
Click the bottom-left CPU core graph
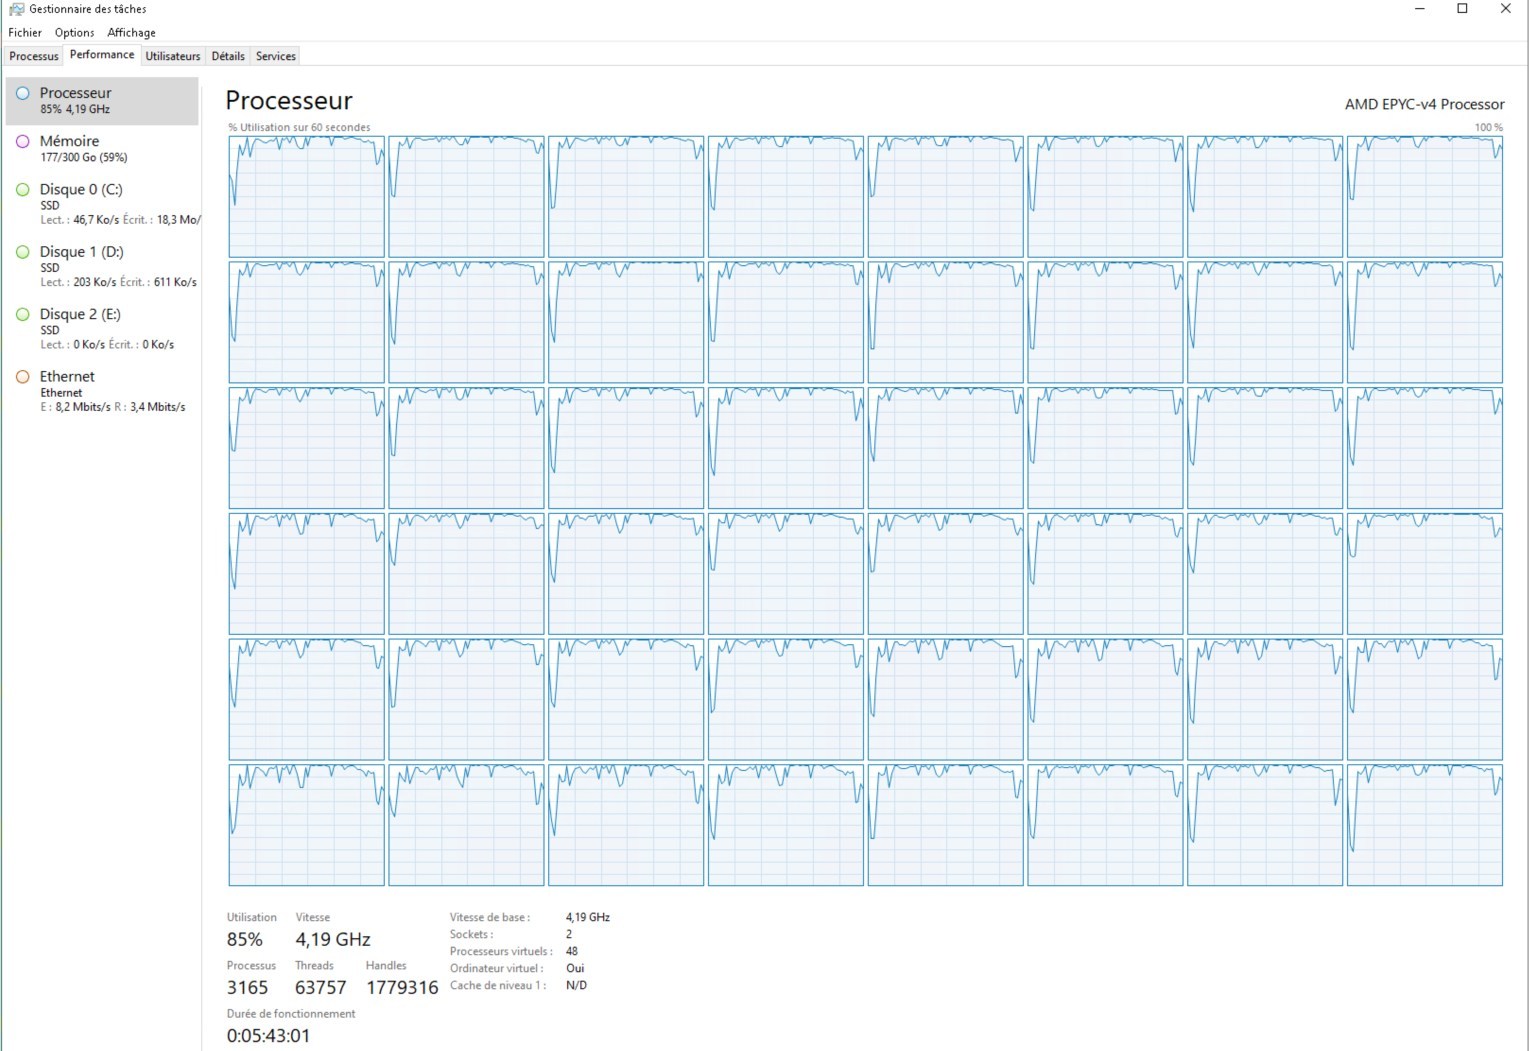[x=306, y=825]
